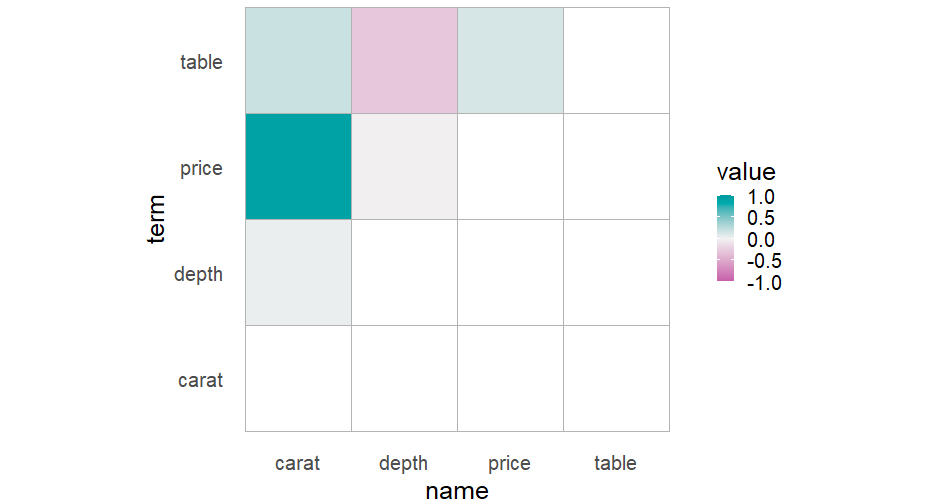The height and width of the screenshot is (504, 936).
Task: Click the 'carat' x-axis label
Action: click(298, 463)
